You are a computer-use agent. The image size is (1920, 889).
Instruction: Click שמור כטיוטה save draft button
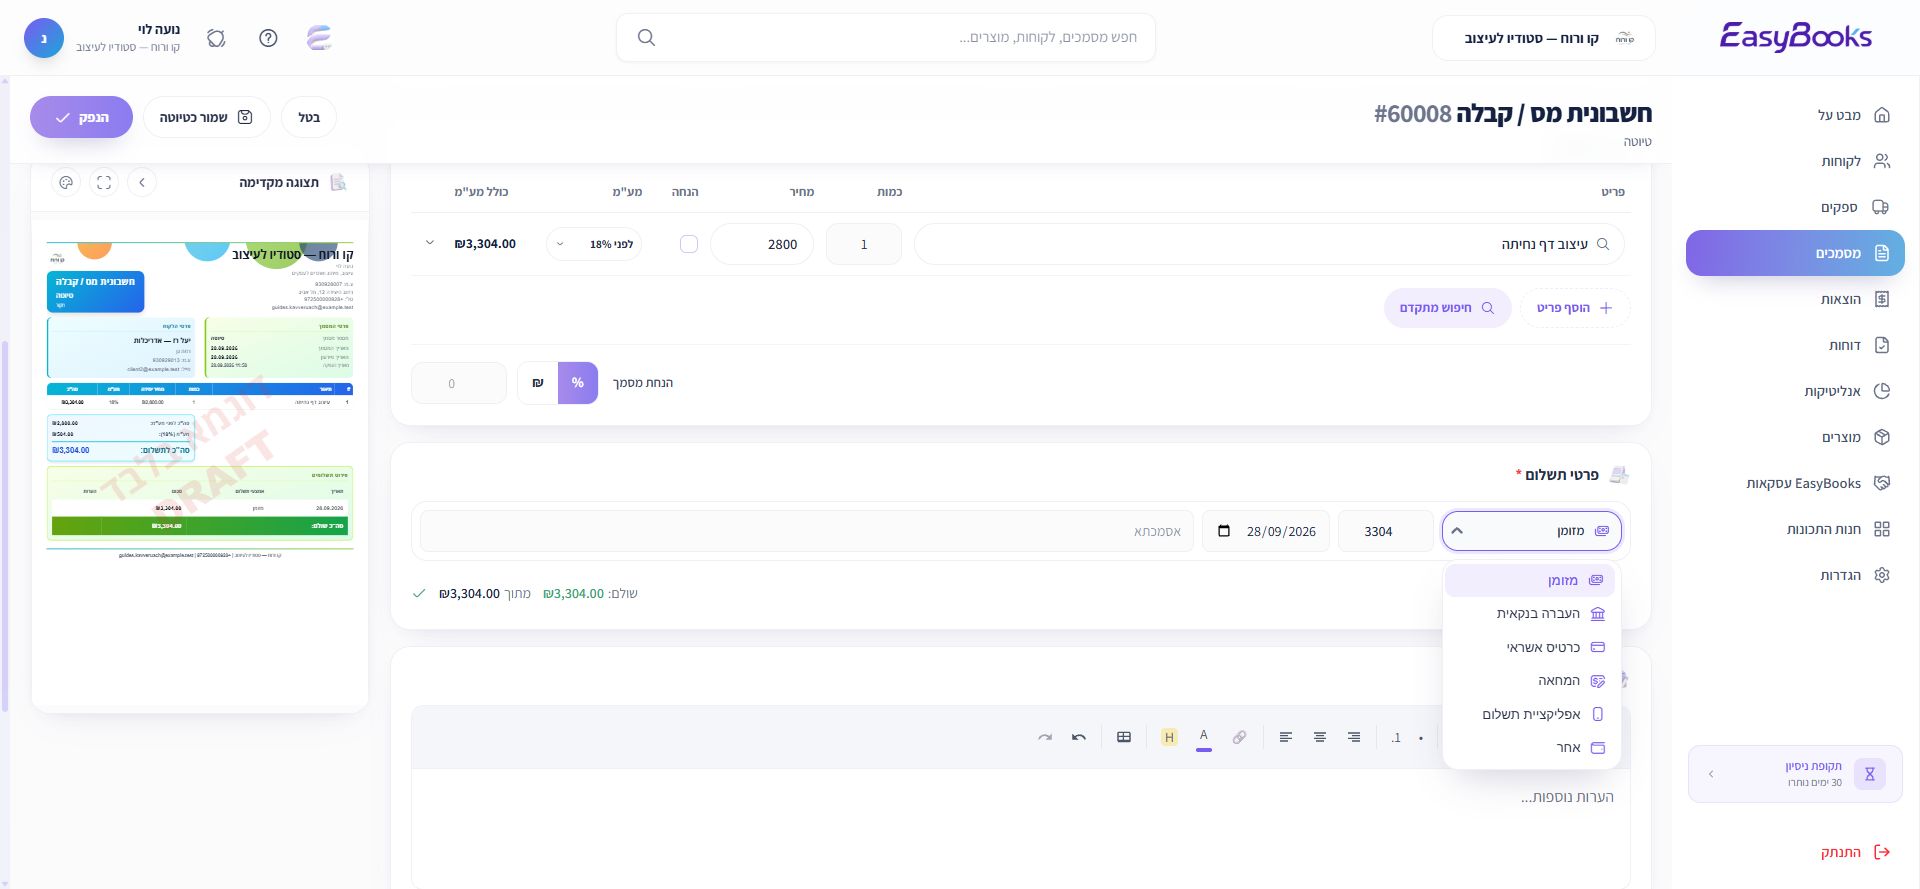(206, 117)
